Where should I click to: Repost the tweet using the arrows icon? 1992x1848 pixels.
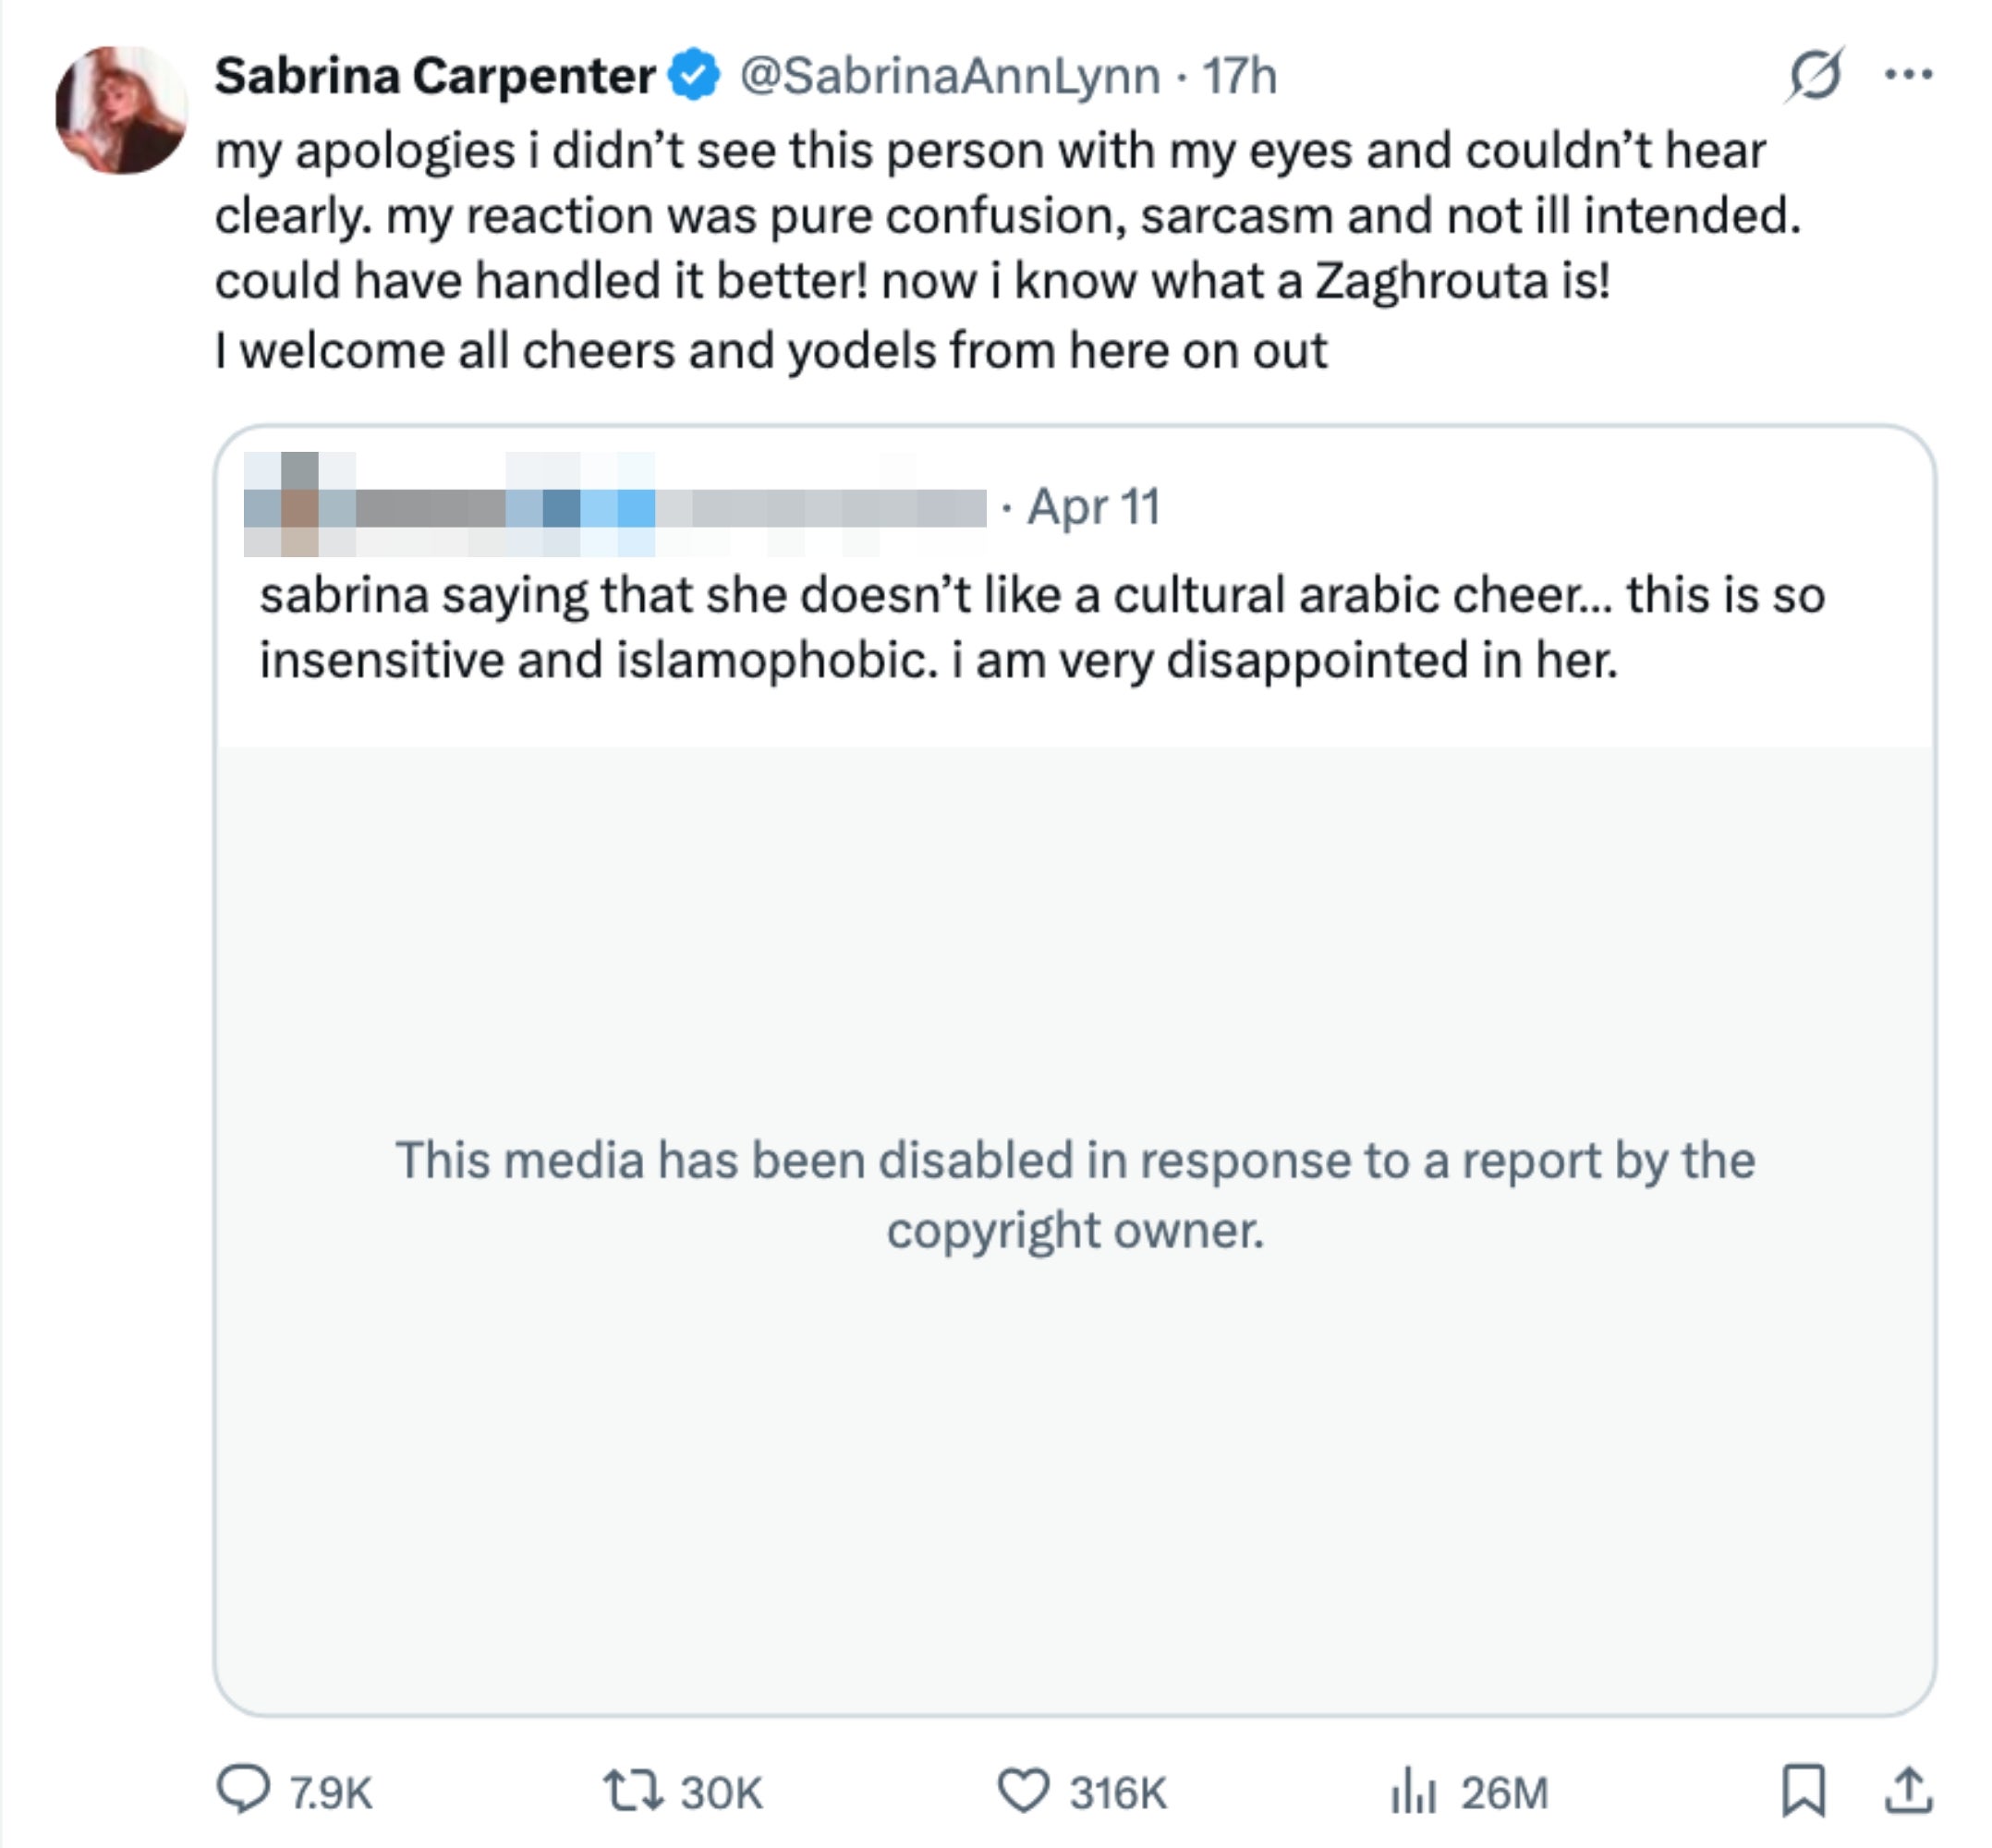click(632, 1790)
